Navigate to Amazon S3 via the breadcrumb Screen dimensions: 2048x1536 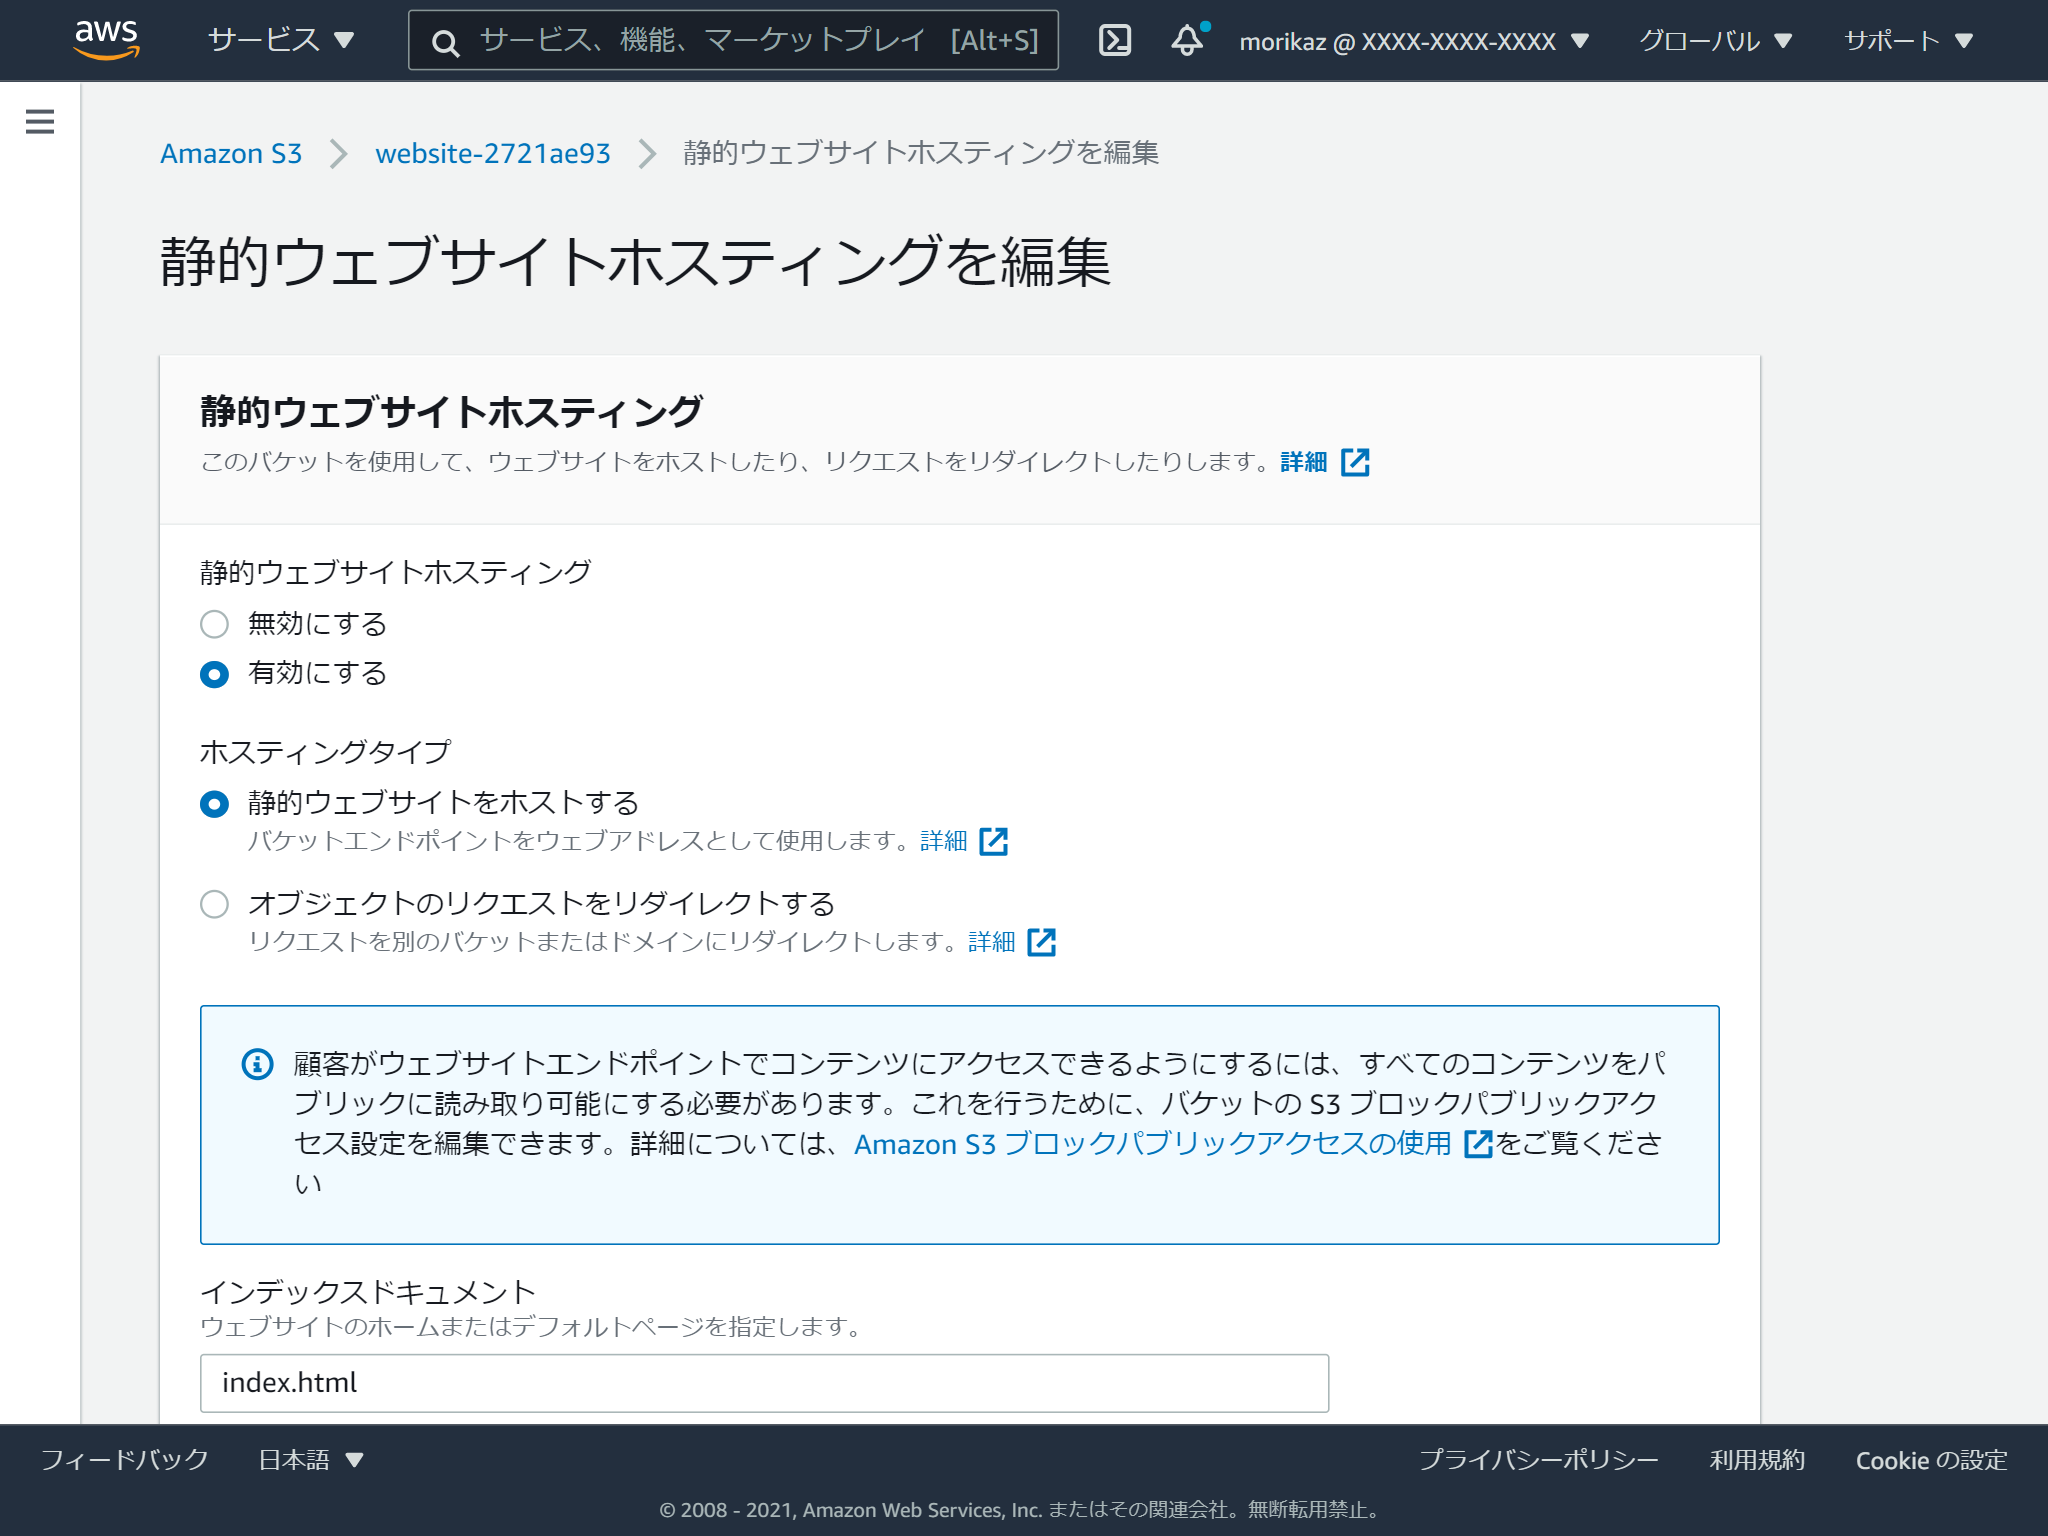coord(231,154)
